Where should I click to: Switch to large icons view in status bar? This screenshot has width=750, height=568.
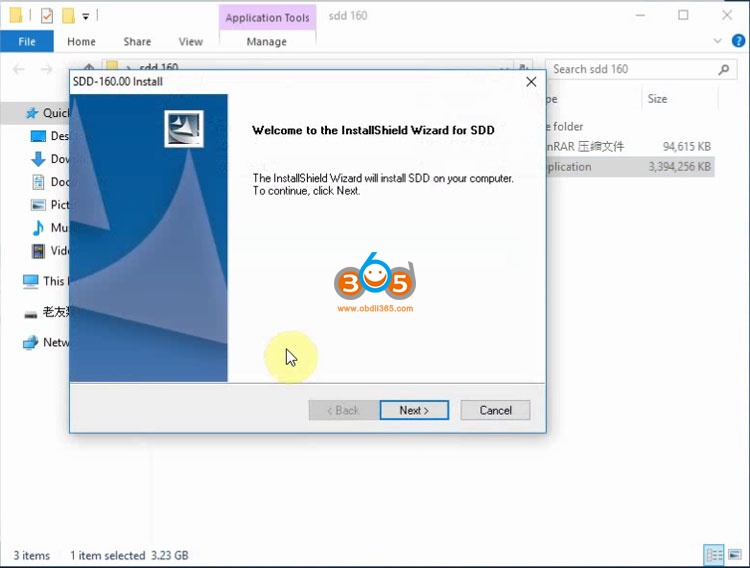(734, 555)
